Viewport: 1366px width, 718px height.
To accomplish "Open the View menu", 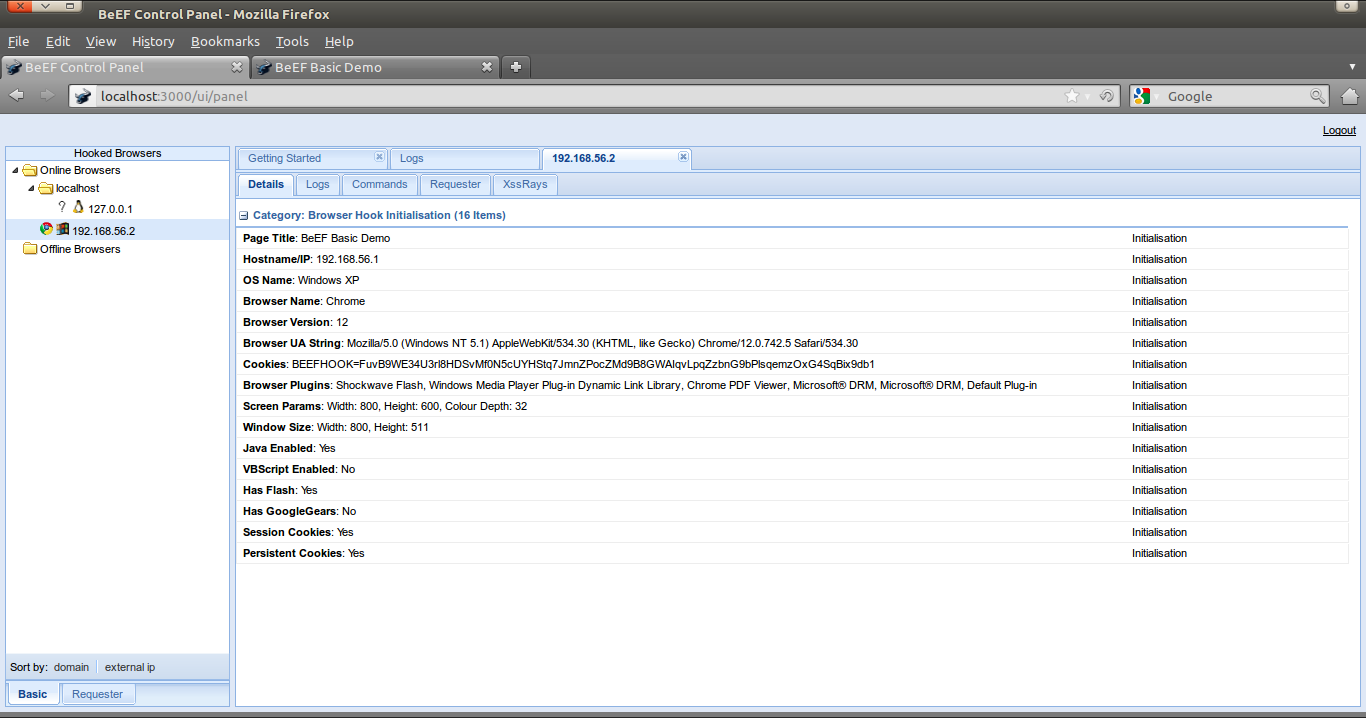I will [x=101, y=41].
